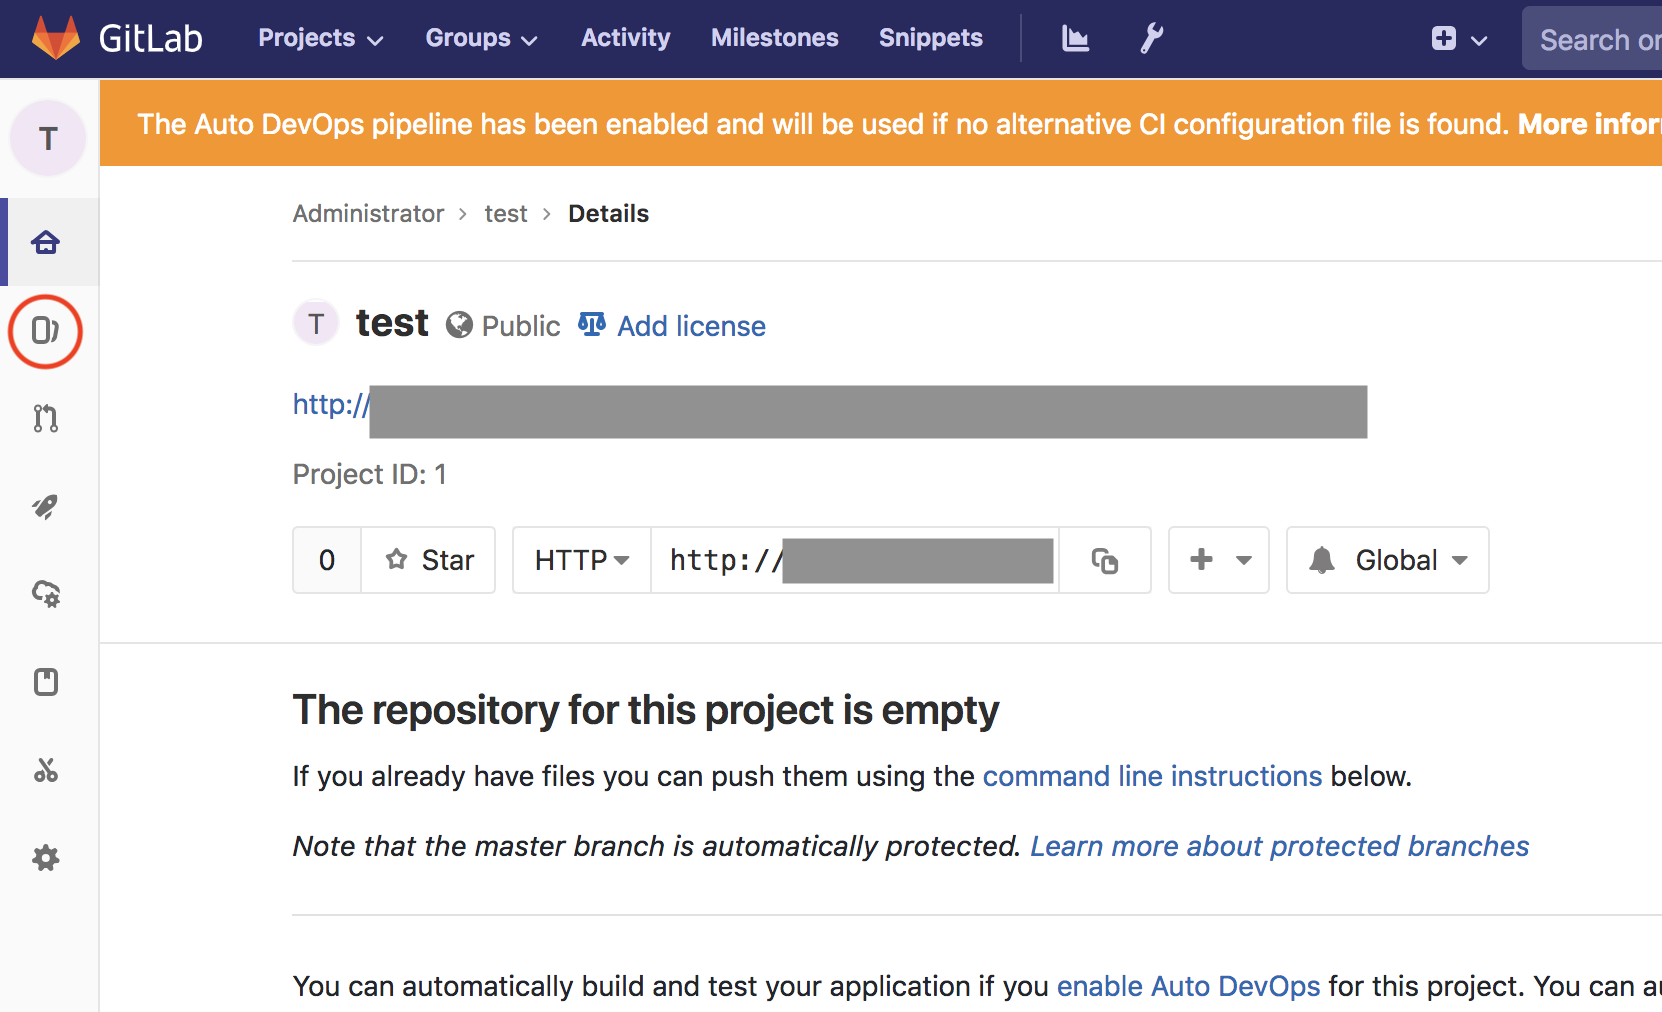Open Issues sidebar icon
1662x1012 pixels.
[x=46, y=331]
